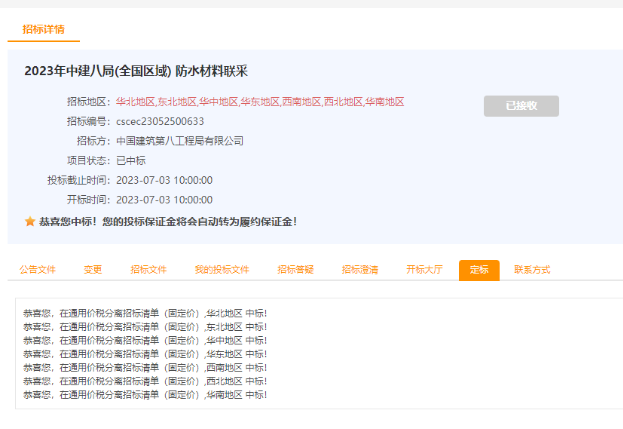Click the award line for 华北地区 中标
This screenshot has width=623, height=429.
coord(145,313)
